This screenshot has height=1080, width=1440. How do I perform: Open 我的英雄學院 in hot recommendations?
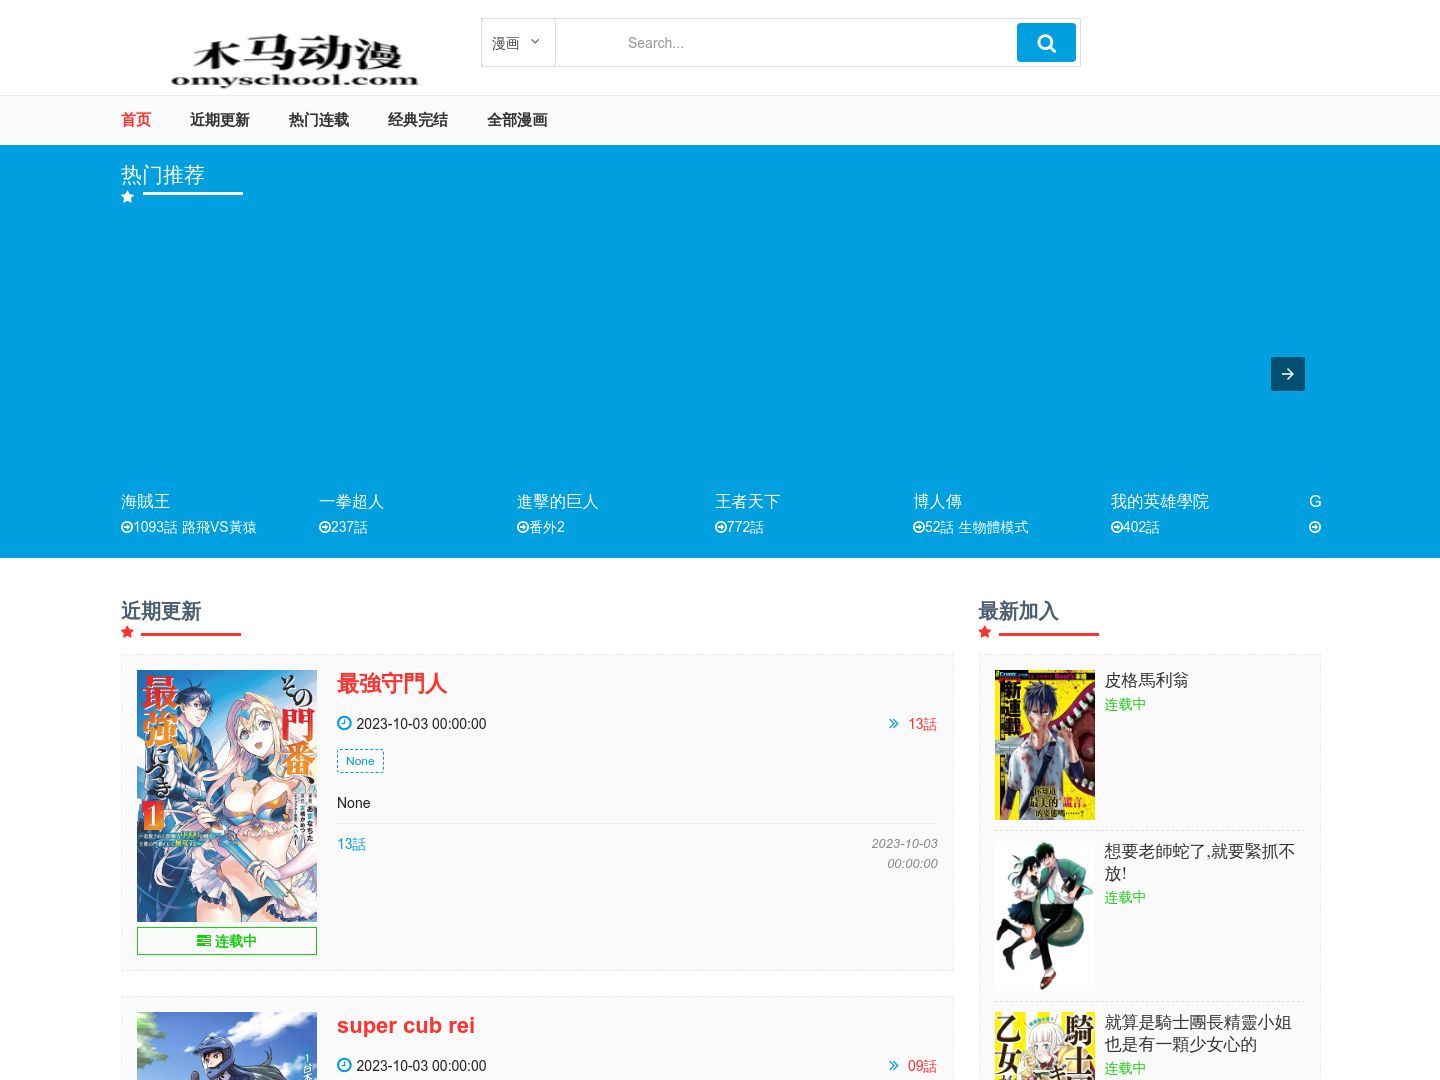[x=1160, y=501]
